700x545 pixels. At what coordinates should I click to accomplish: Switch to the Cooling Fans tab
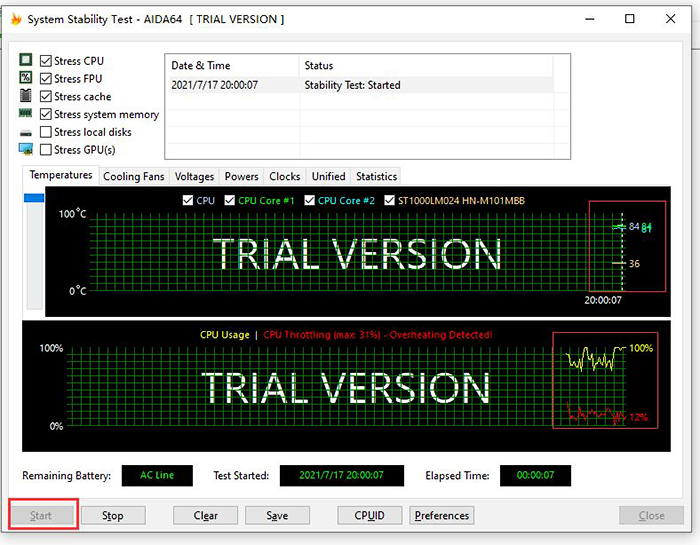[134, 177]
